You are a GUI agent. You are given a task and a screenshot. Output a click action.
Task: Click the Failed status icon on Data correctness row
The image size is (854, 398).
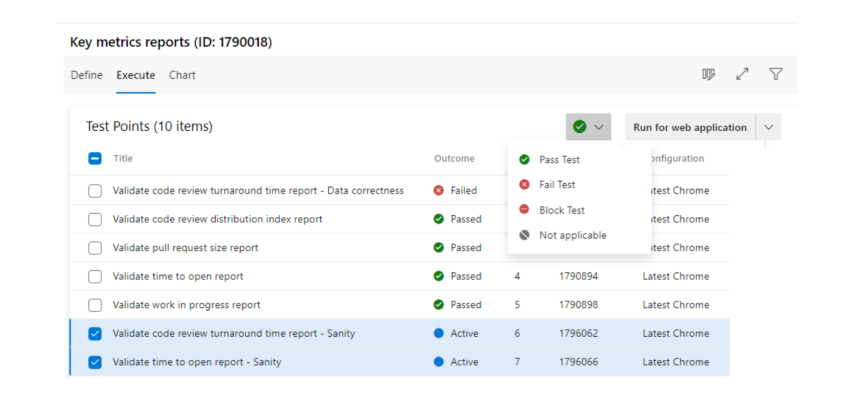[438, 191]
